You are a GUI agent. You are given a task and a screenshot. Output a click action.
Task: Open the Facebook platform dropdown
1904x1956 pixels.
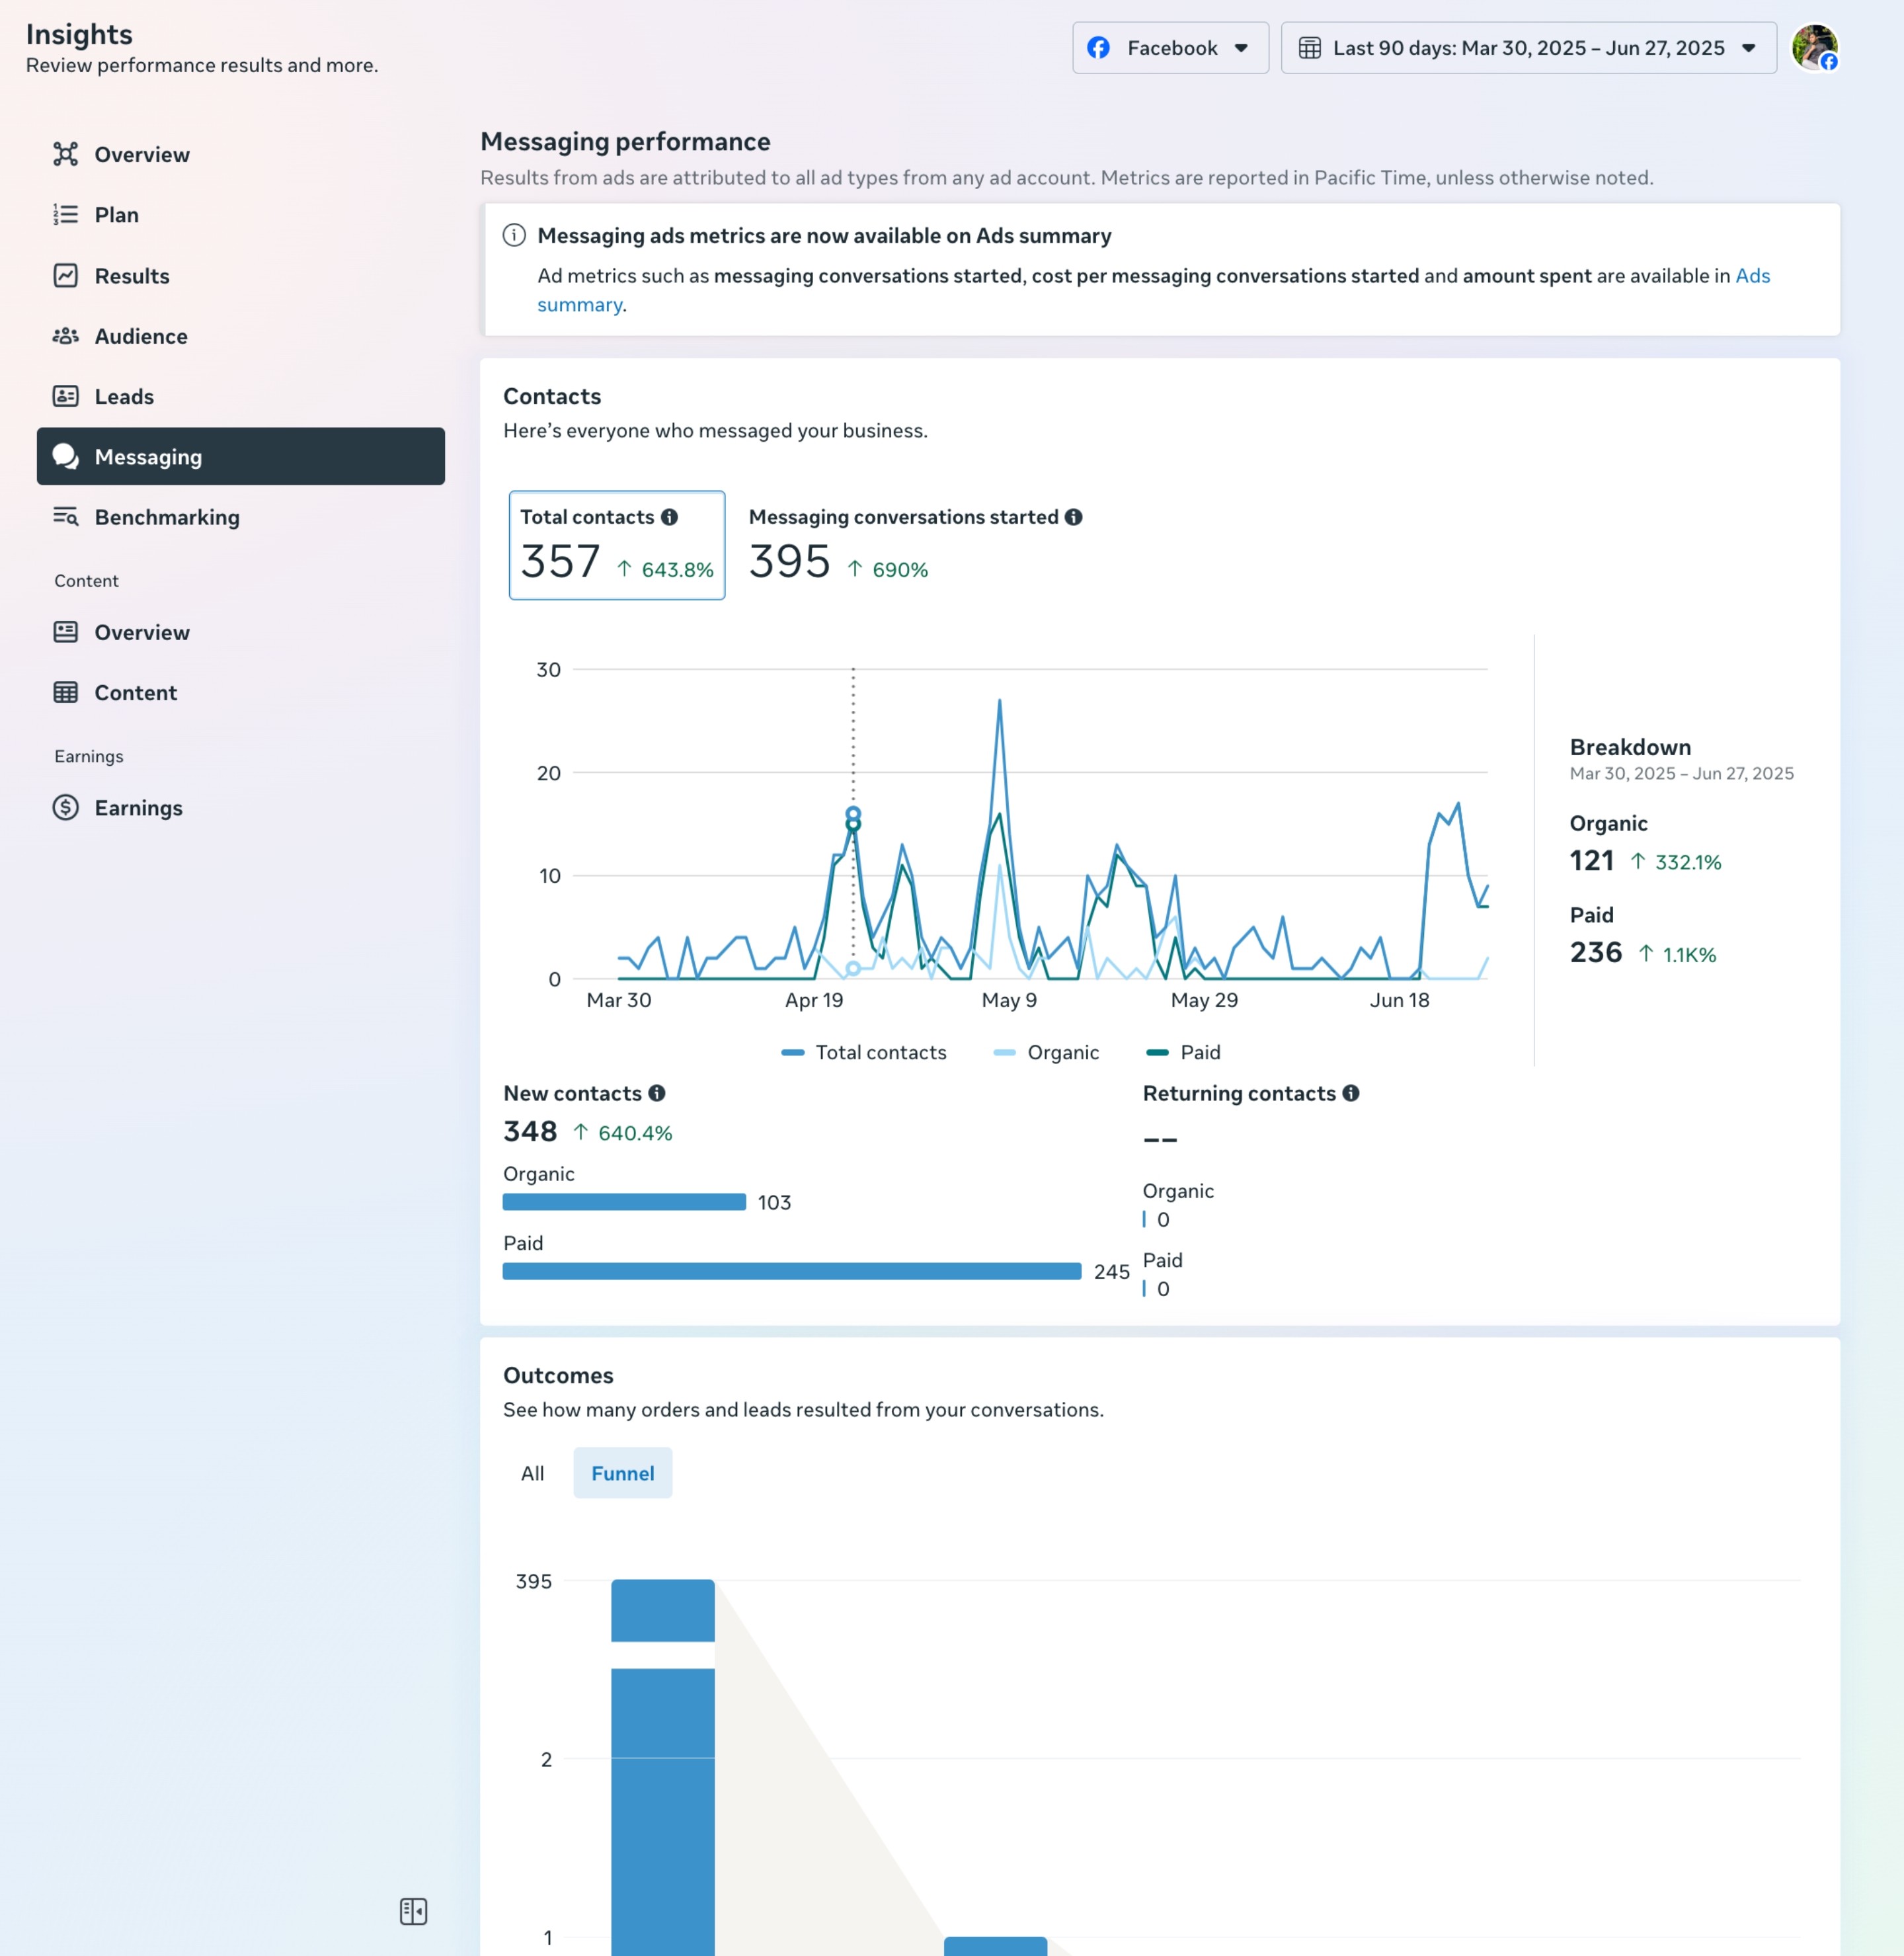point(1170,48)
